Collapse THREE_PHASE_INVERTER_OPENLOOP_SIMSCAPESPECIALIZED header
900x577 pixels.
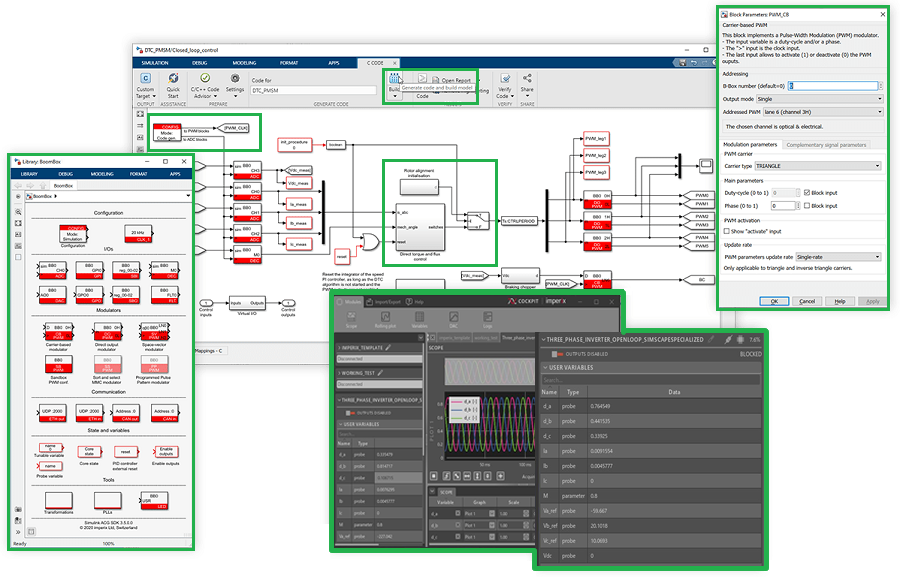[544, 339]
